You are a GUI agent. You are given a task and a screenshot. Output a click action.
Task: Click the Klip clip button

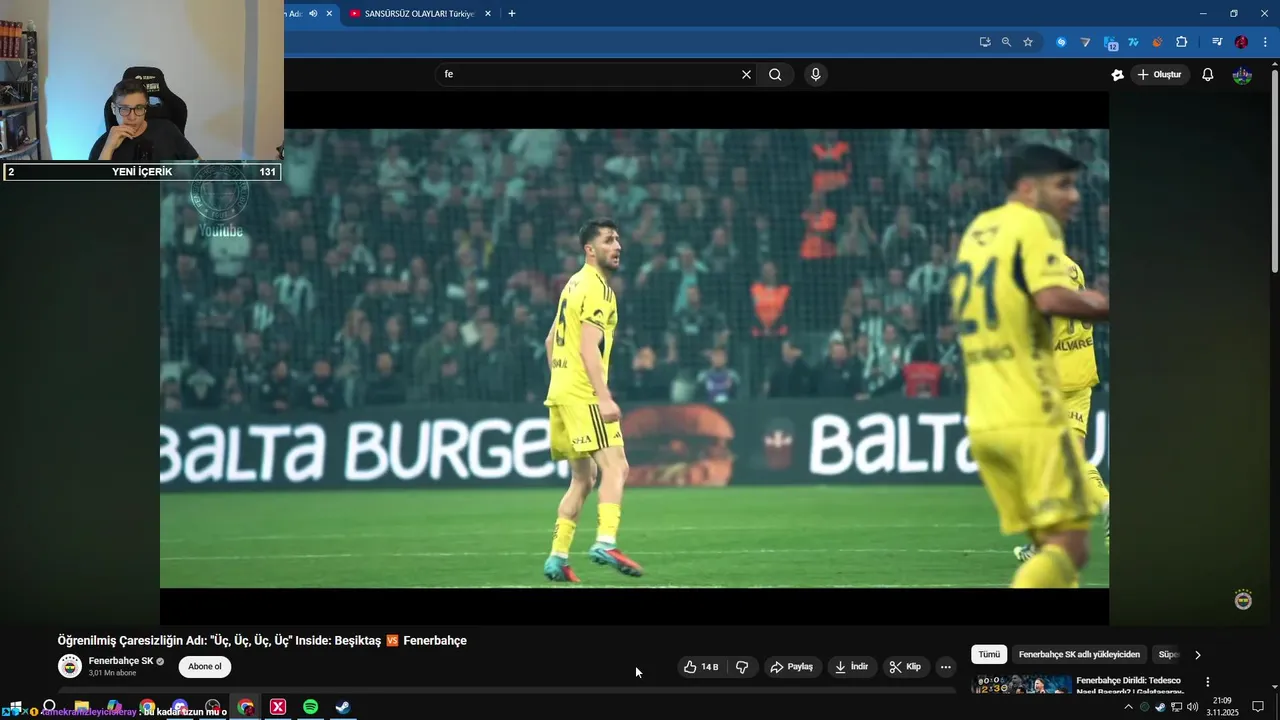[x=906, y=667]
